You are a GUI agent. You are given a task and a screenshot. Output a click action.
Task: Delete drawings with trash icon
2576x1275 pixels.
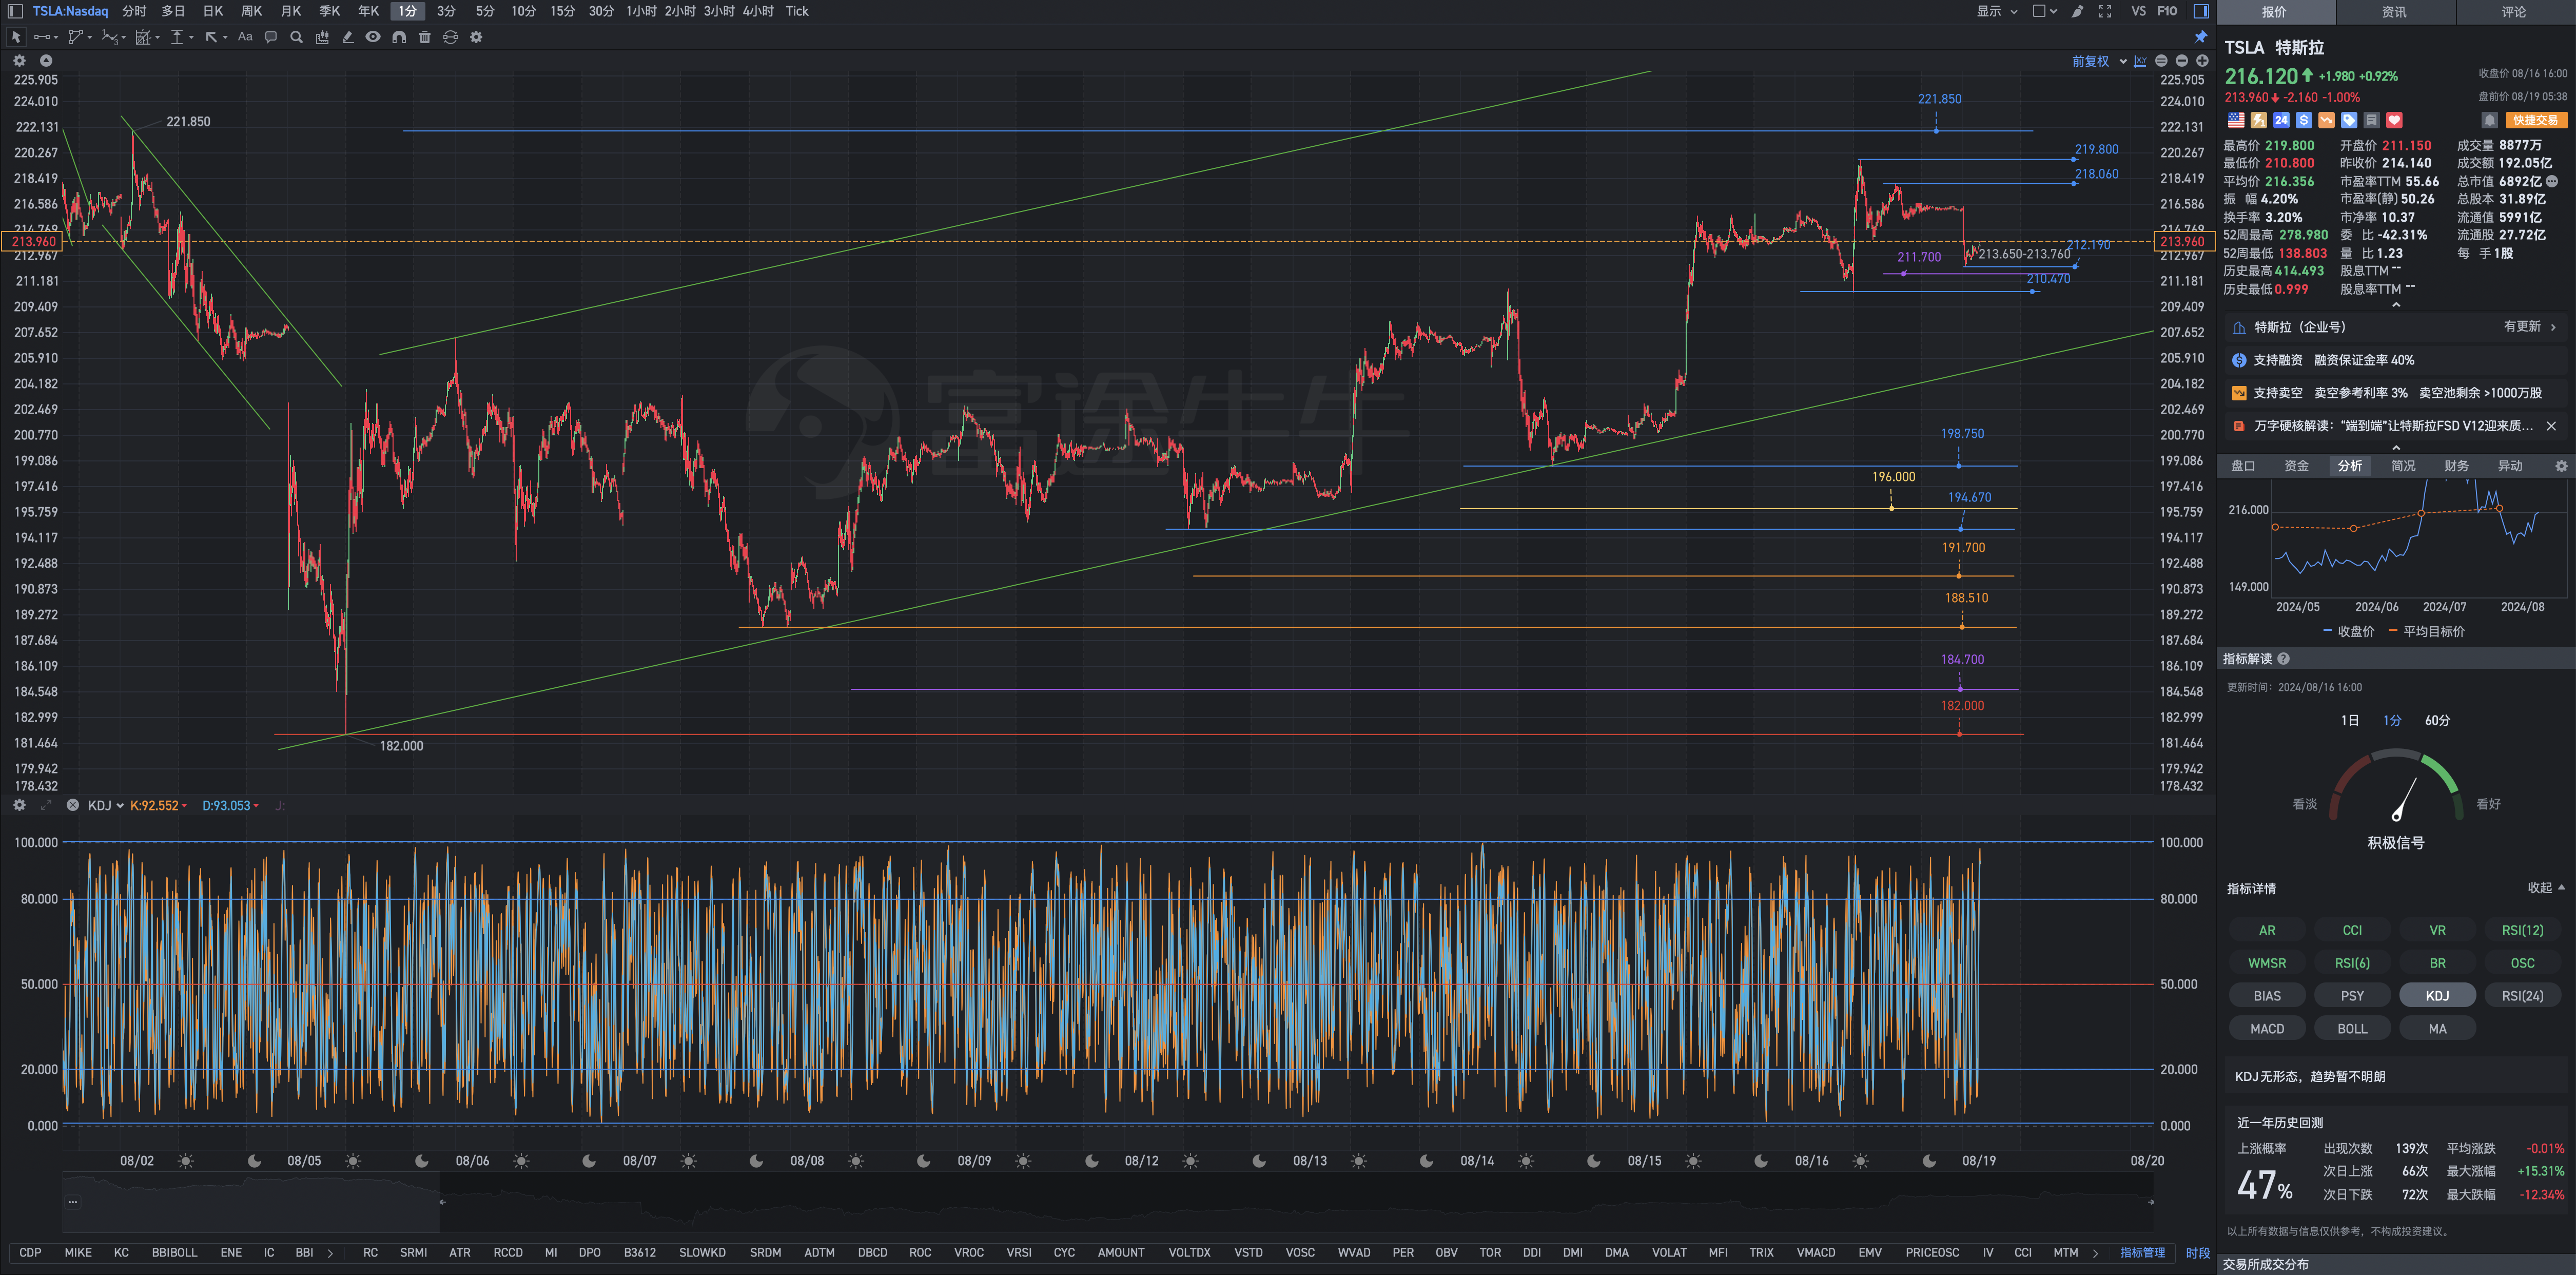425,37
